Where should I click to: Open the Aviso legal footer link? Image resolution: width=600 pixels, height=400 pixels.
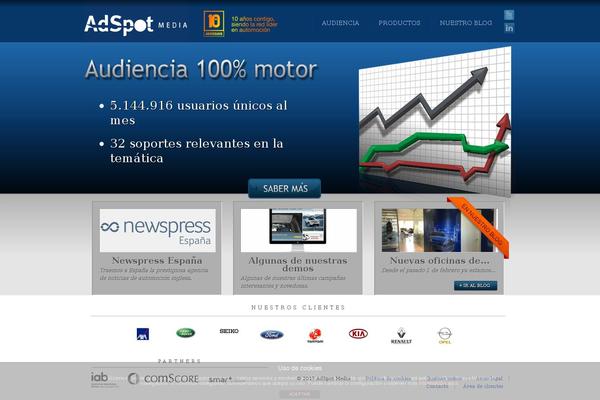click(x=489, y=379)
